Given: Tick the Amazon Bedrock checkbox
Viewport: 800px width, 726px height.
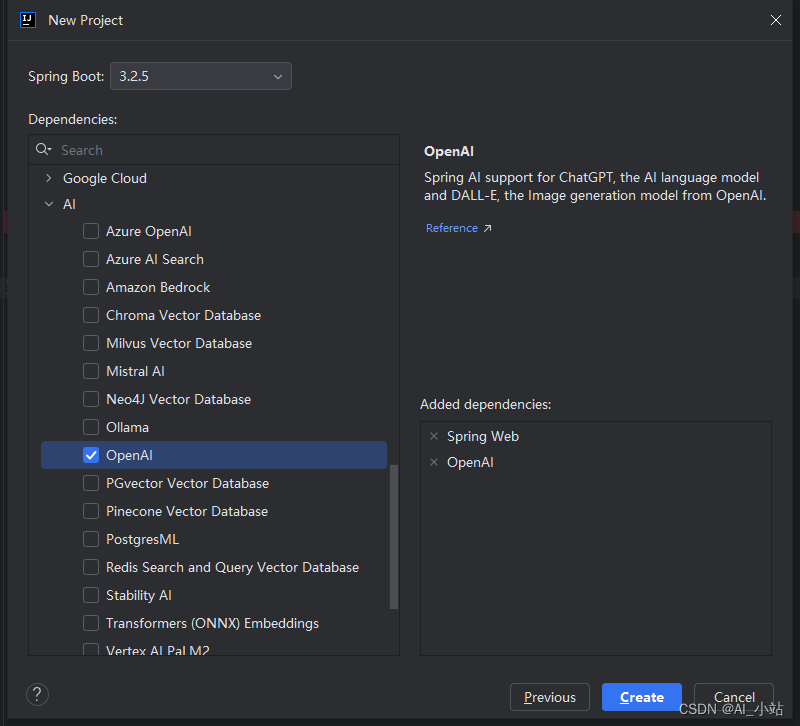Looking at the screenshot, I should point(91,287).
